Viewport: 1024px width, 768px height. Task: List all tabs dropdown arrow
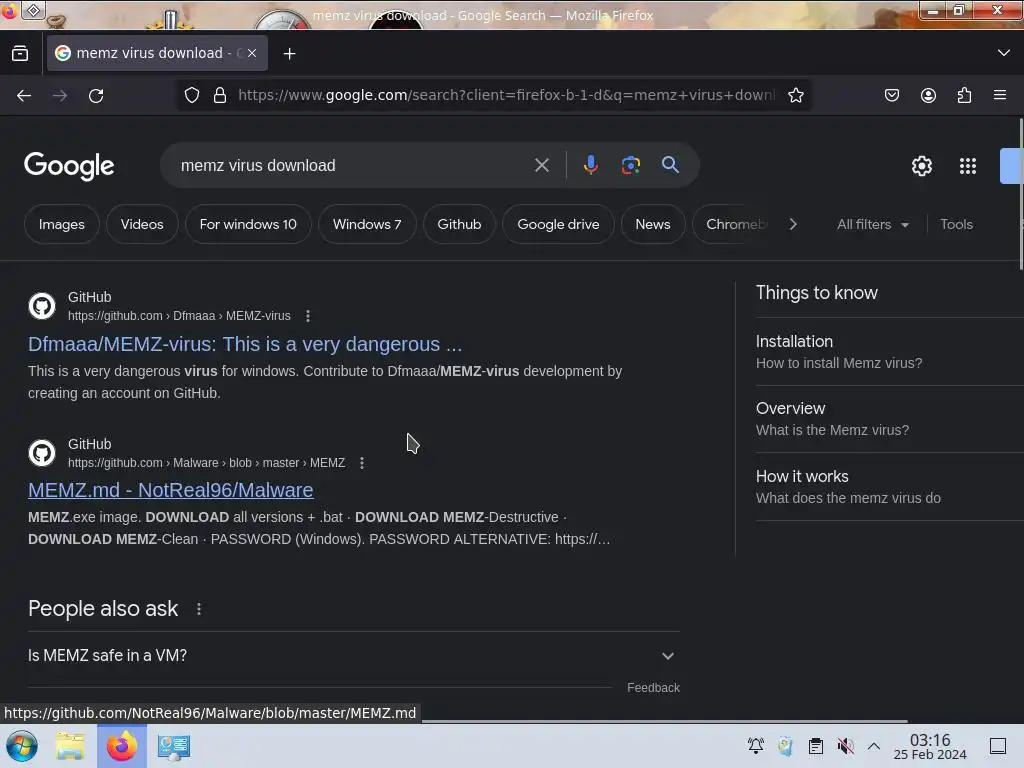click(x=1004, y=53)
